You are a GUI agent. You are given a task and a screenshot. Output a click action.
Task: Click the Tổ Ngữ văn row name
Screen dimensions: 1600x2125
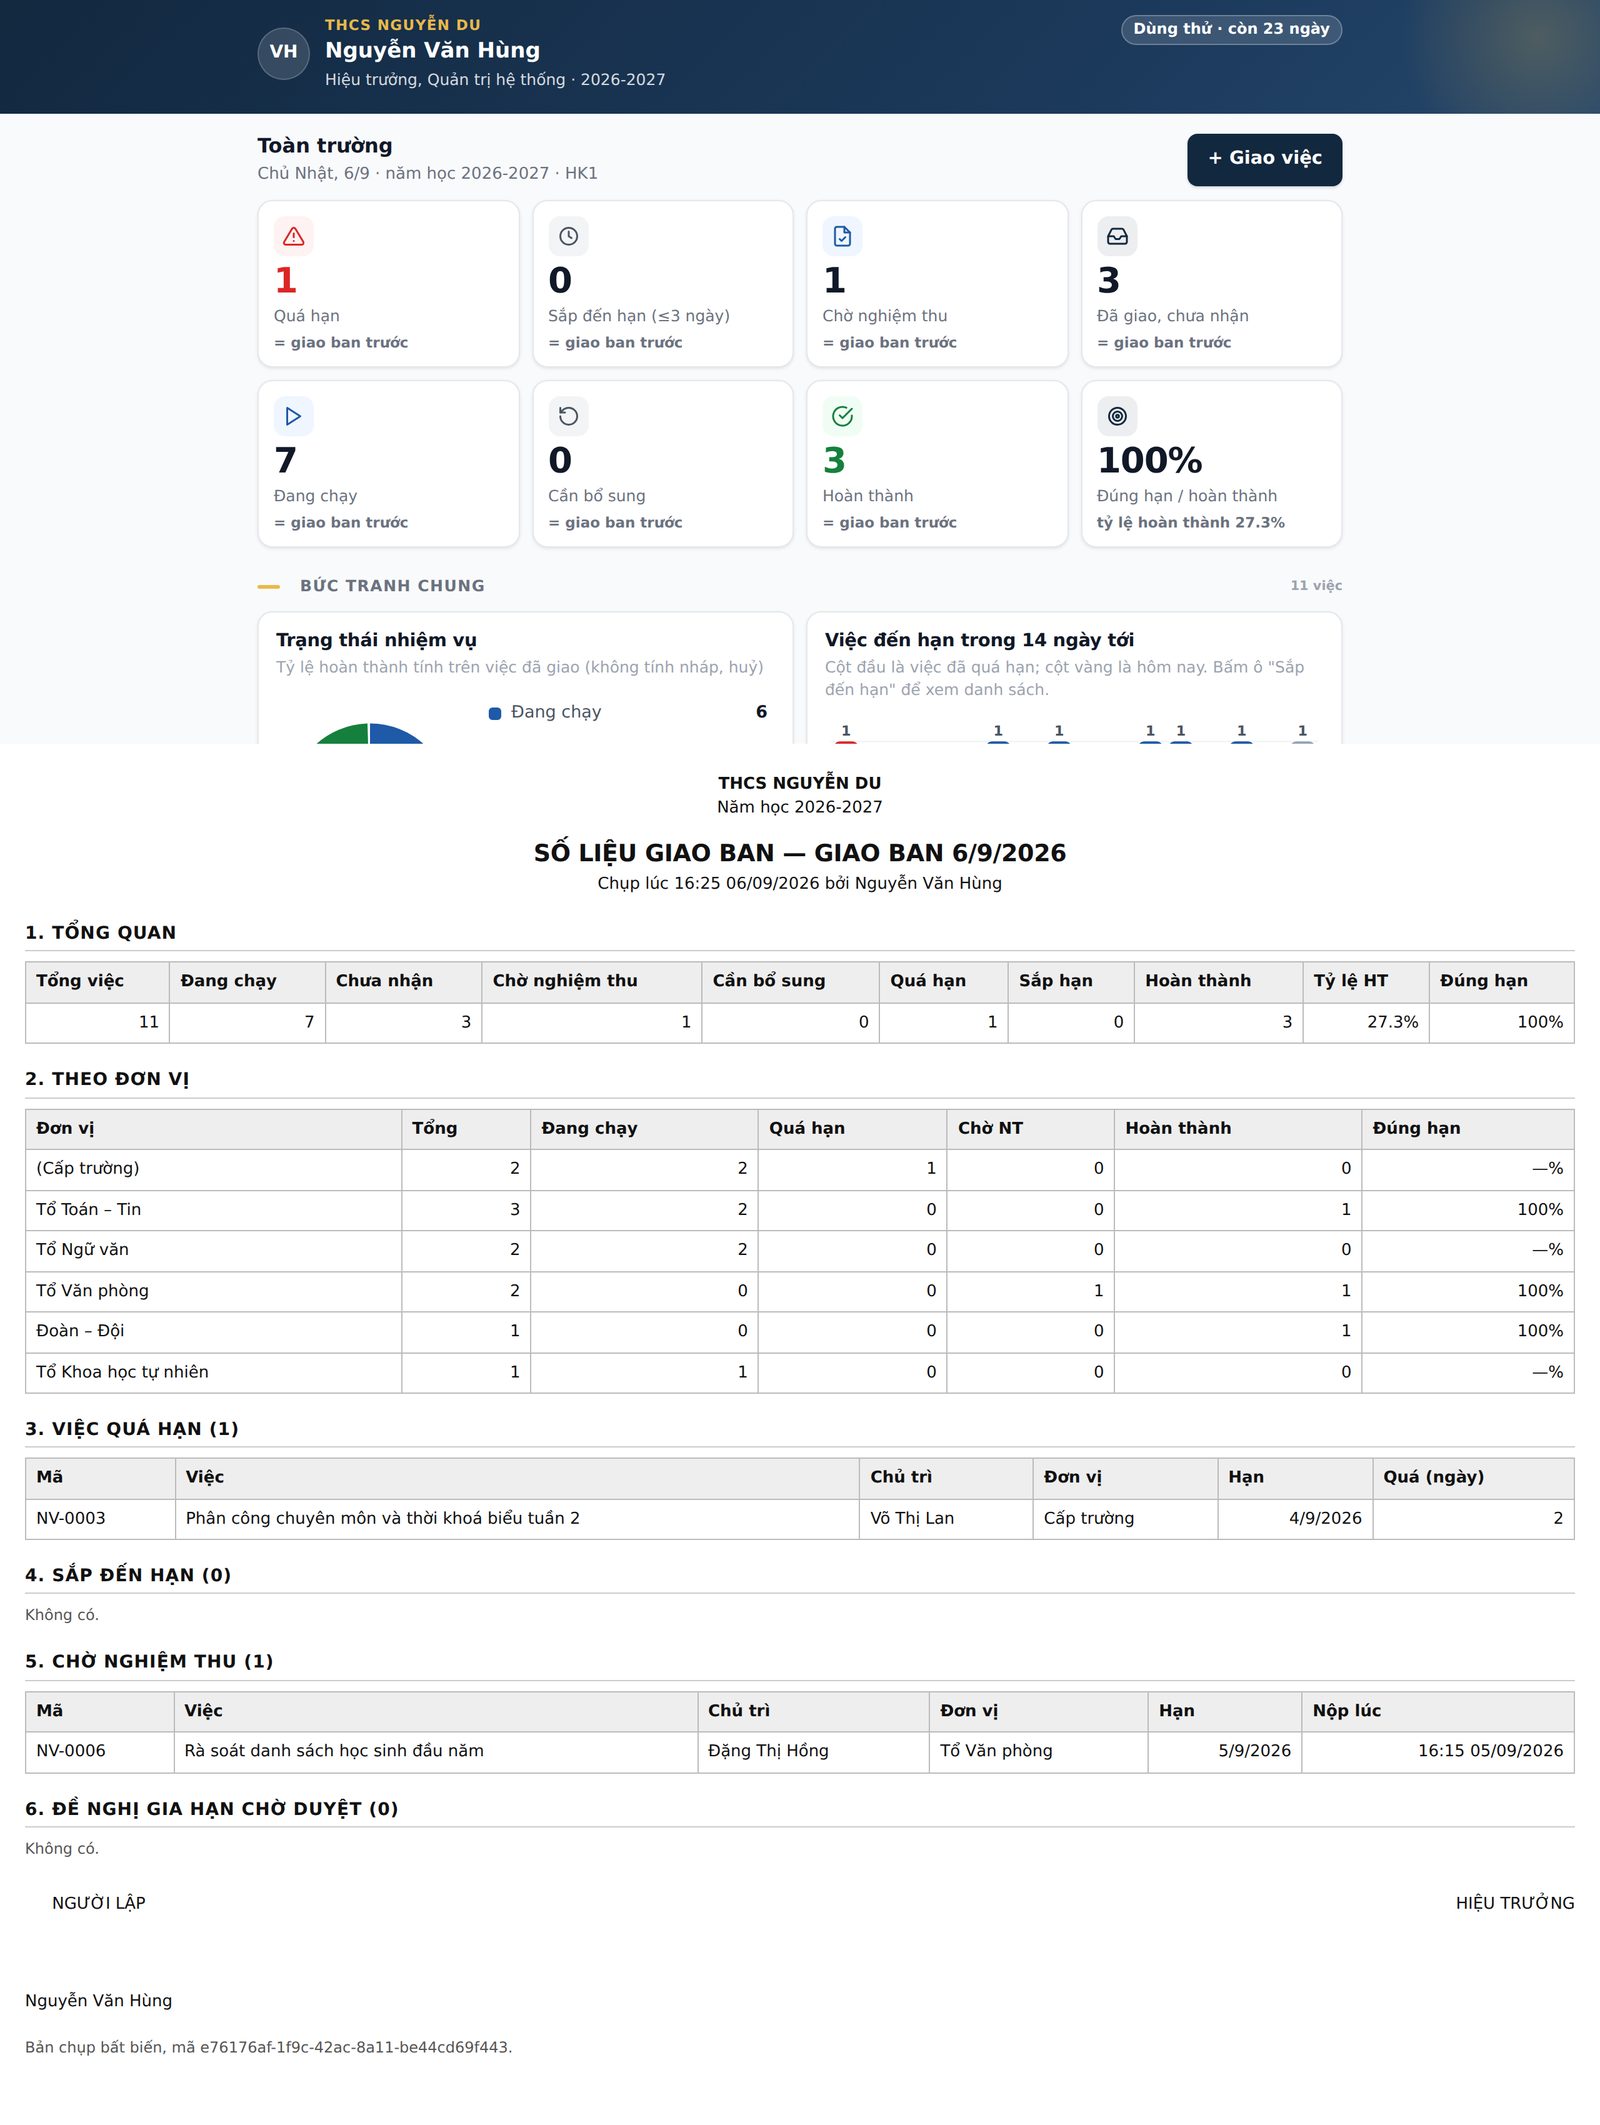coord(83,1250)
